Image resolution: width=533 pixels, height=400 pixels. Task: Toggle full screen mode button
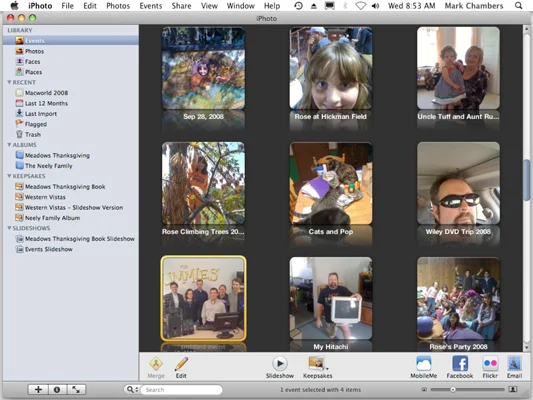(76, 390)
